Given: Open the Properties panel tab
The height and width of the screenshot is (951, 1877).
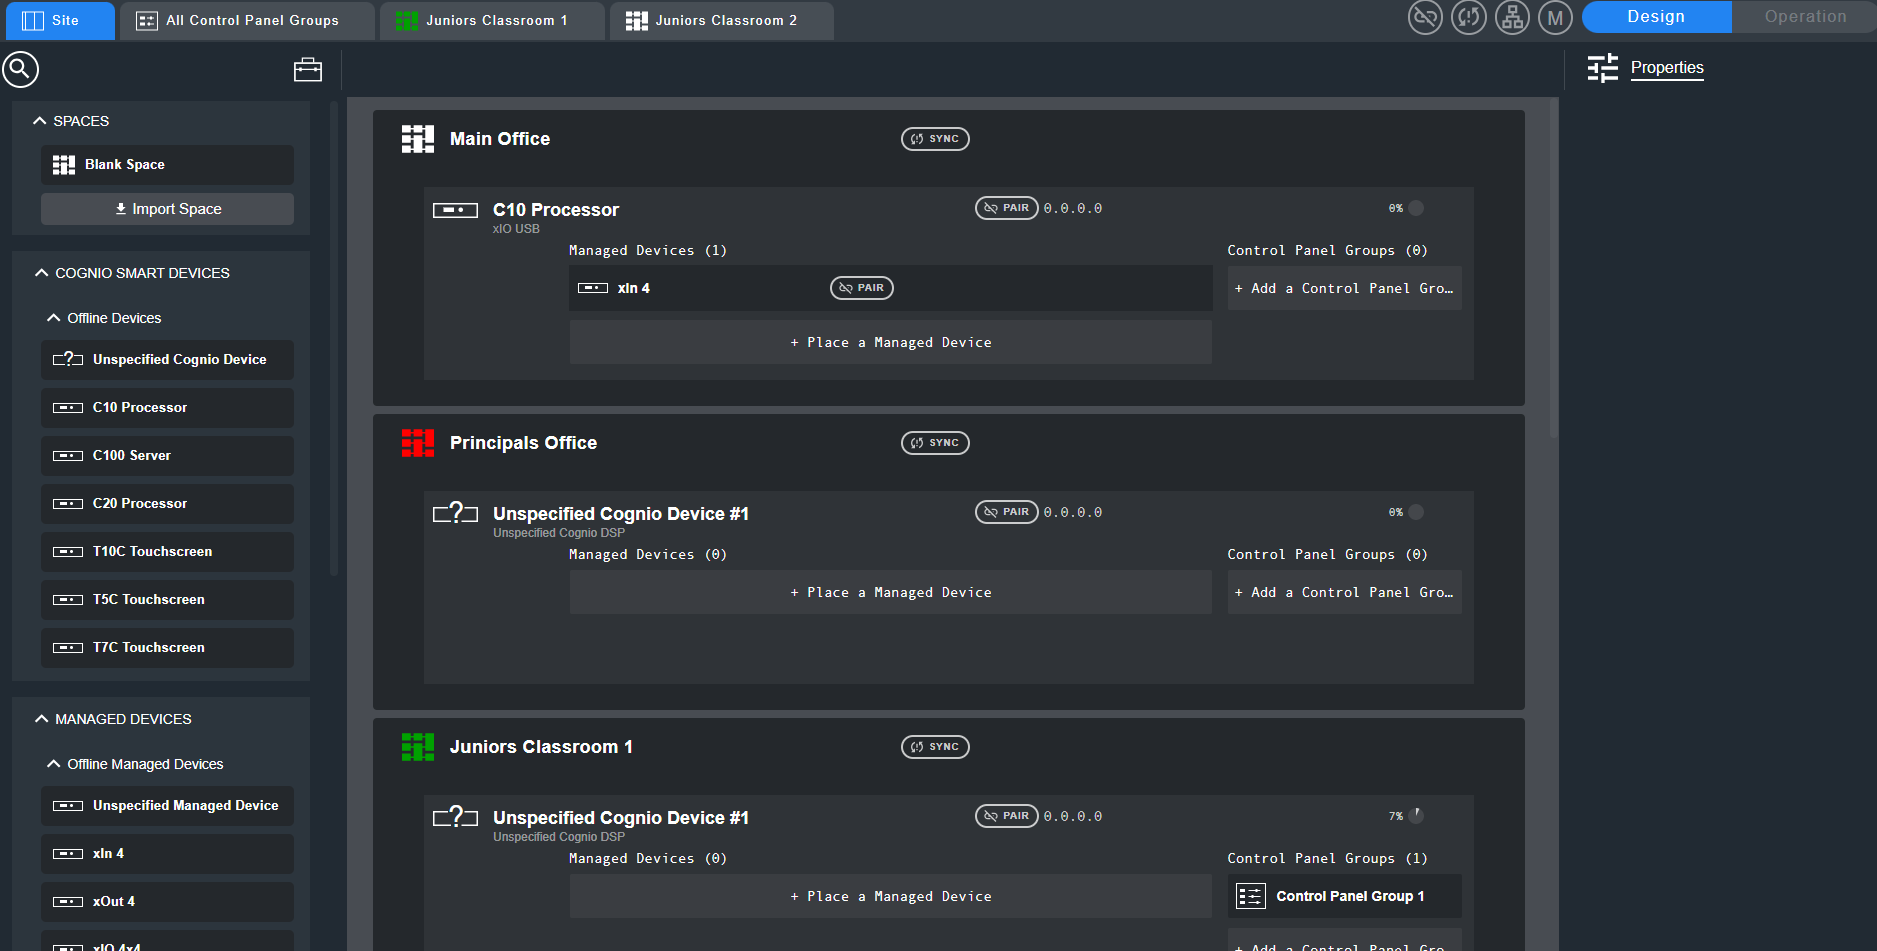Looking at the screenshot, I should coord(1667,68).
